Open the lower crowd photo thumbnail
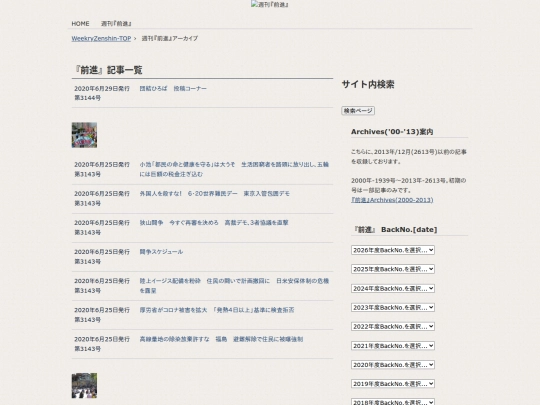The height and width of the screenshot is (405, 540). [84, 386]
